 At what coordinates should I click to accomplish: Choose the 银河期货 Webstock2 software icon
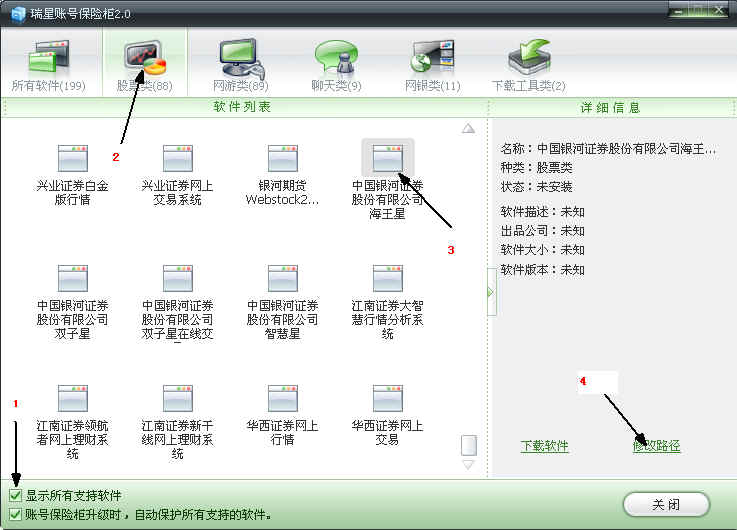[282, 158]
